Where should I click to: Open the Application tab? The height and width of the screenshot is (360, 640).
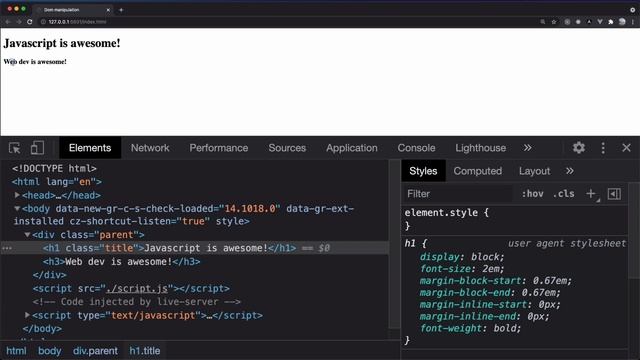351,148
